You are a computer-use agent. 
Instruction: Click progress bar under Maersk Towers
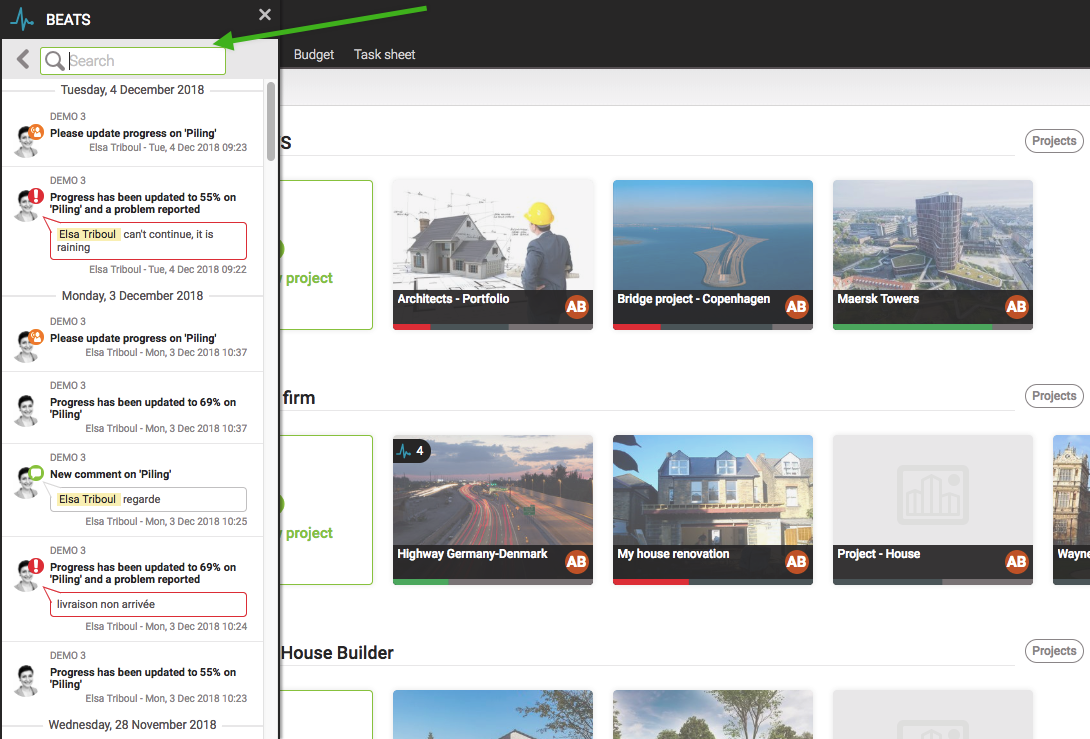[933, 327]
